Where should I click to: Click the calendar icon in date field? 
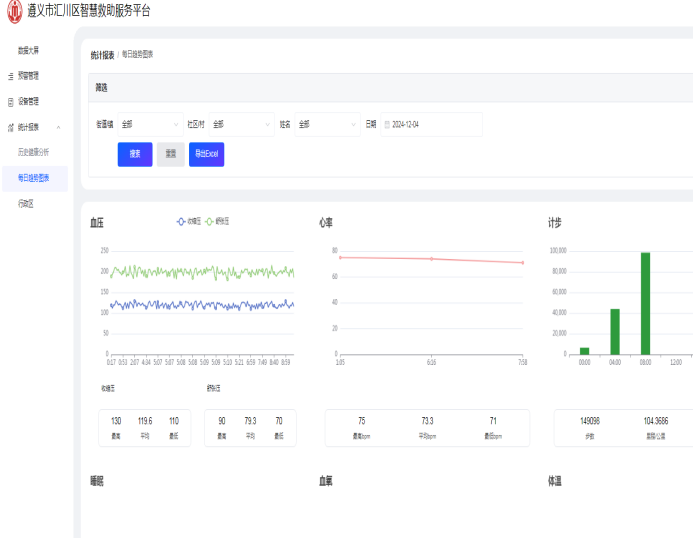[387, 125]
